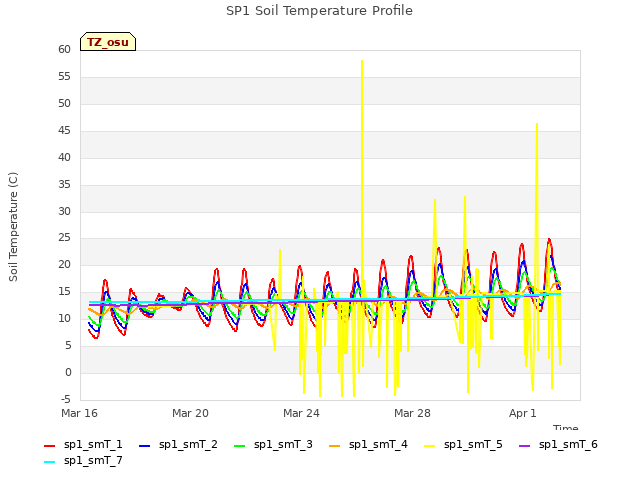The height and width of the screenshot is (480, 640).
Task: Click the TZ_osu label box
Action: [108, 42]
